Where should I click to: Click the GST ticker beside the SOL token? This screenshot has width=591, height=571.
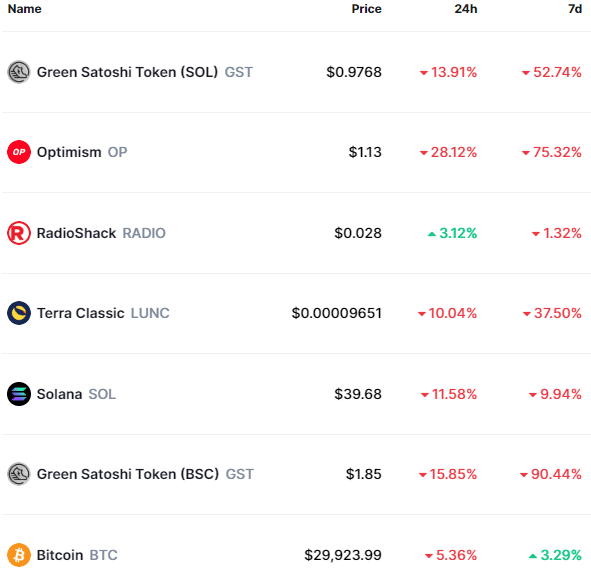pyautogui.click(x=239, y=72)
